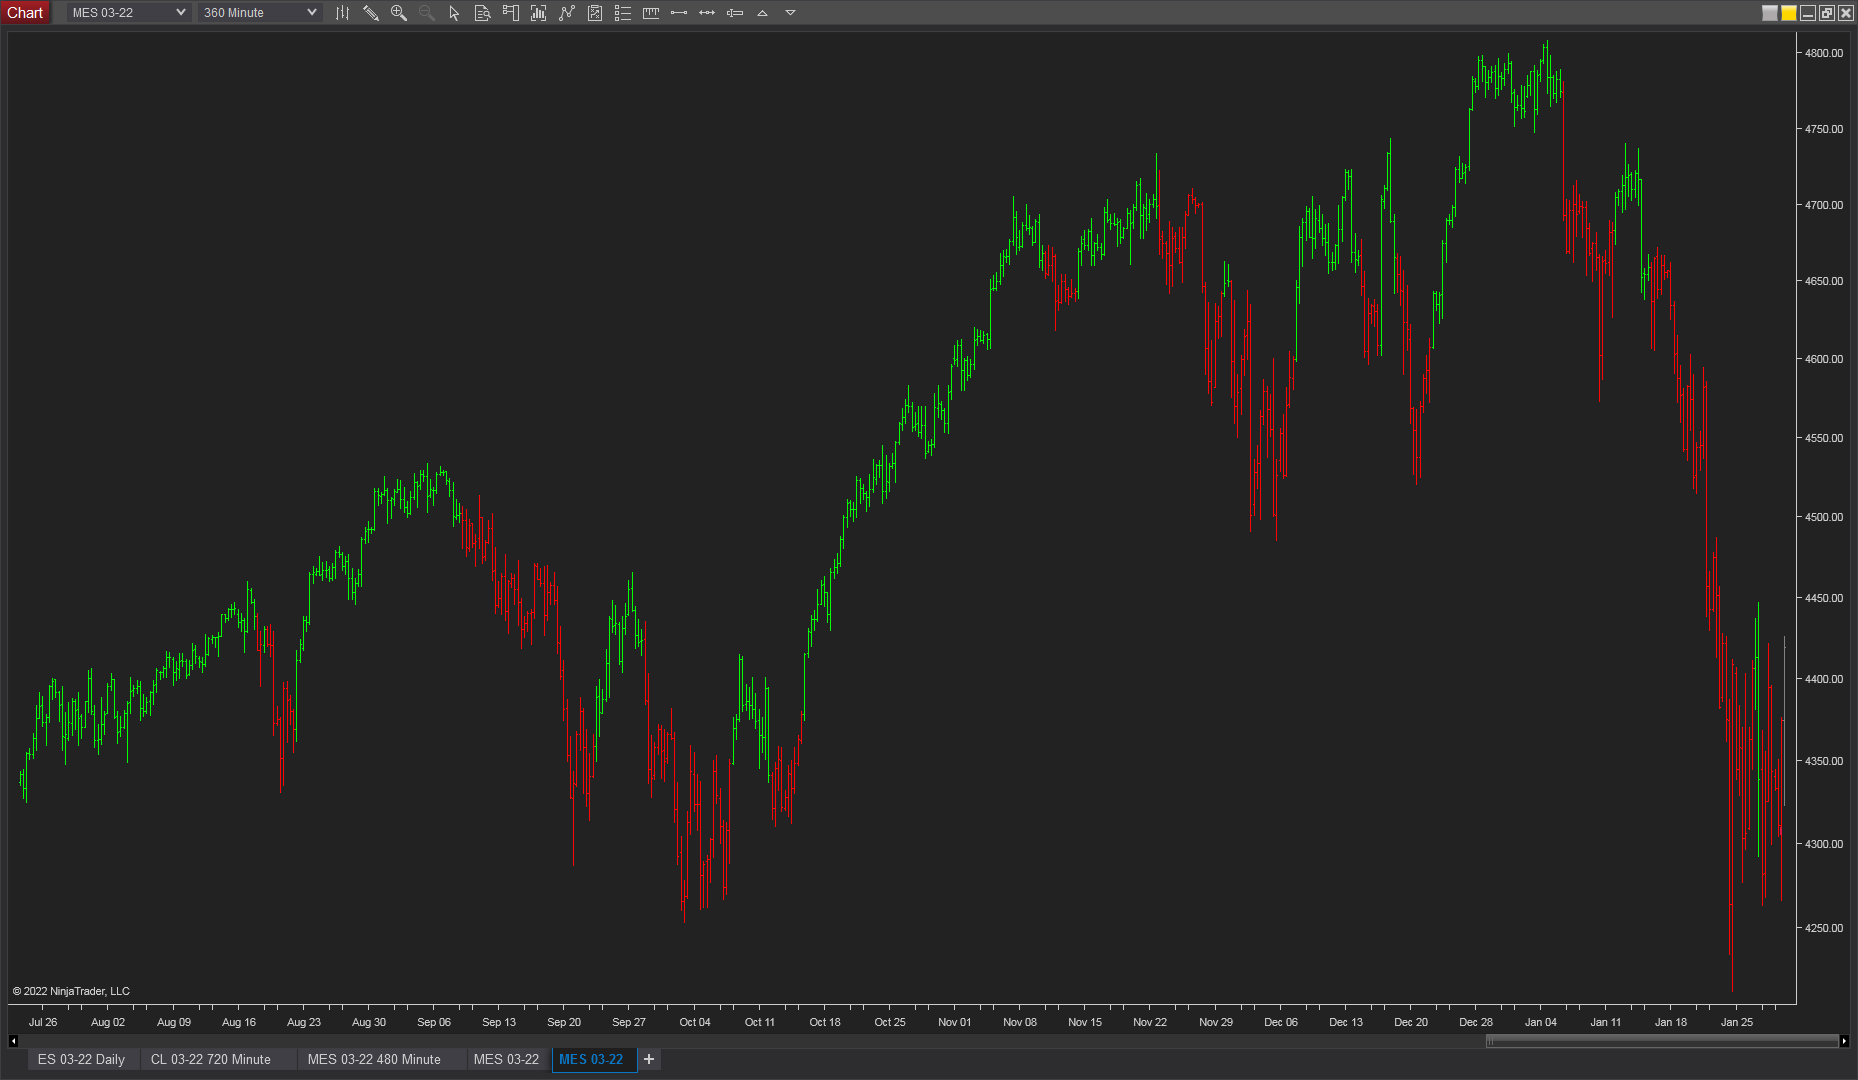Minimize the chart window
The width and height of the screenshot is (1858, 1080).
1808,13
